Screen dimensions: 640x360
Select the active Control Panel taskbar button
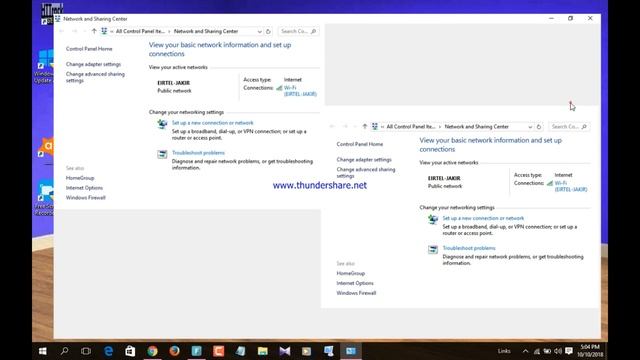coord(351,351)
